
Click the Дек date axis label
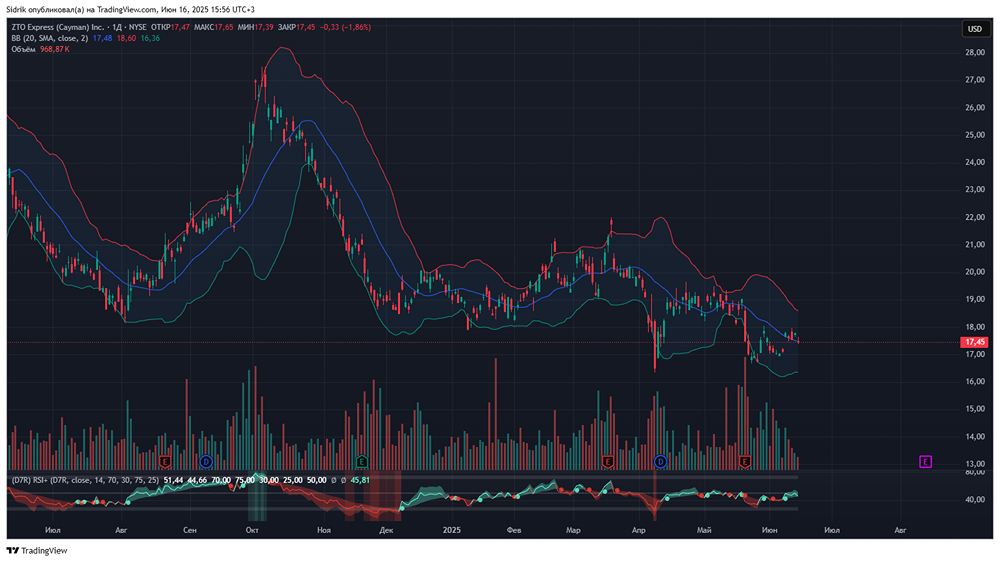386,530
